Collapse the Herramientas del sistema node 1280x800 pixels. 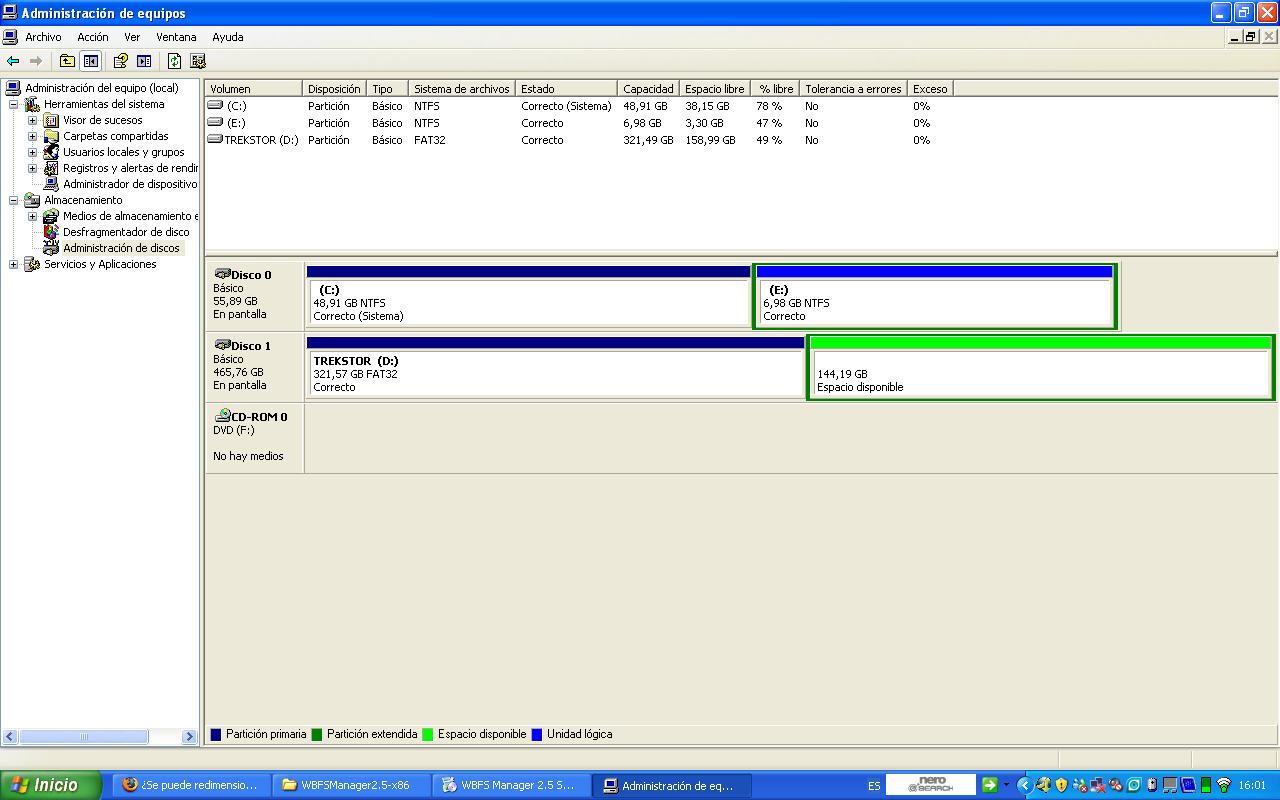coord(14,104)
